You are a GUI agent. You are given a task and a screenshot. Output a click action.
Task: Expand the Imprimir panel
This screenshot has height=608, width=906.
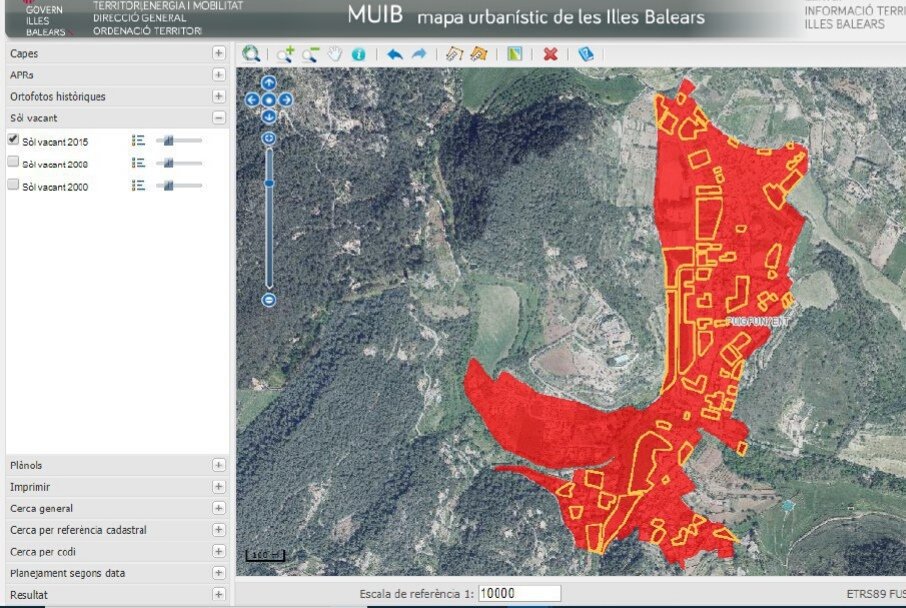(218, 487)
